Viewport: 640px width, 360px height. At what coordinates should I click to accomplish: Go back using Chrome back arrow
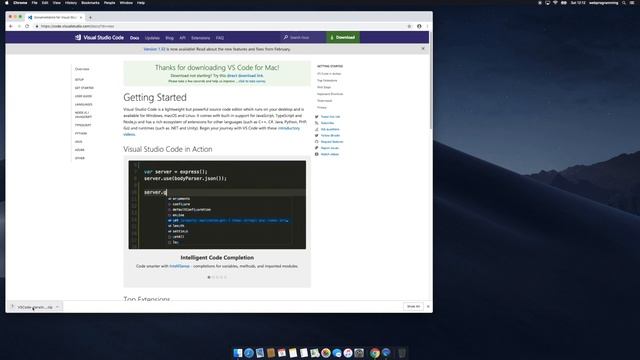[x=11, y=26]
